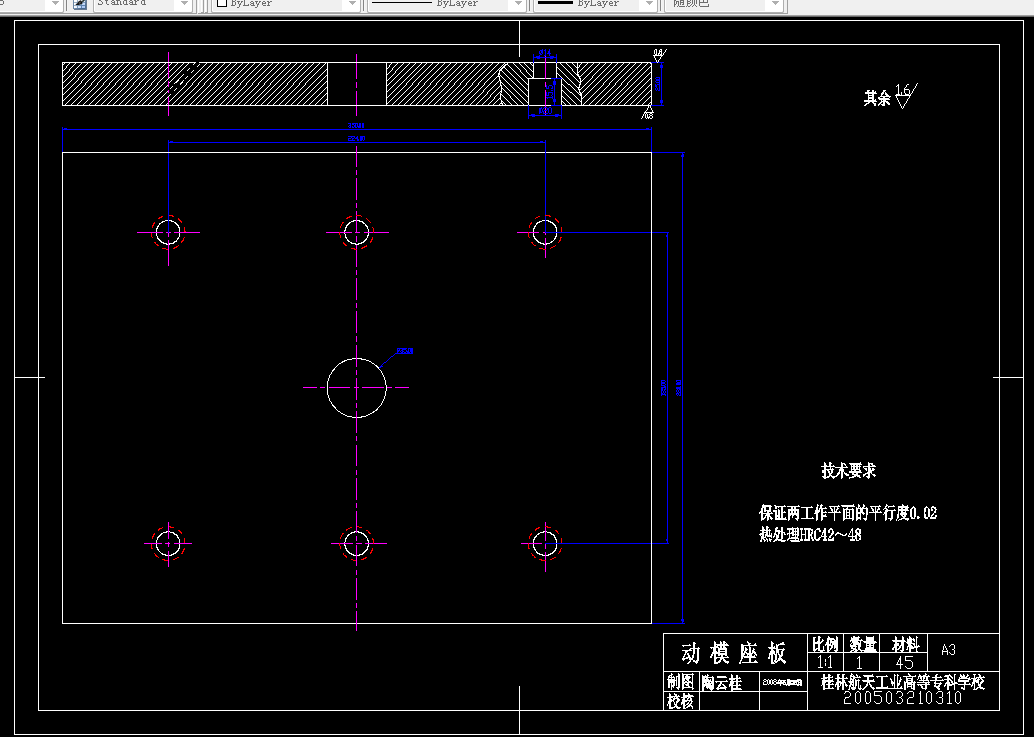Select the 1:1 scale value
Image resolution: width=1034 pixels, height=737 pixels.
point(825,663)
